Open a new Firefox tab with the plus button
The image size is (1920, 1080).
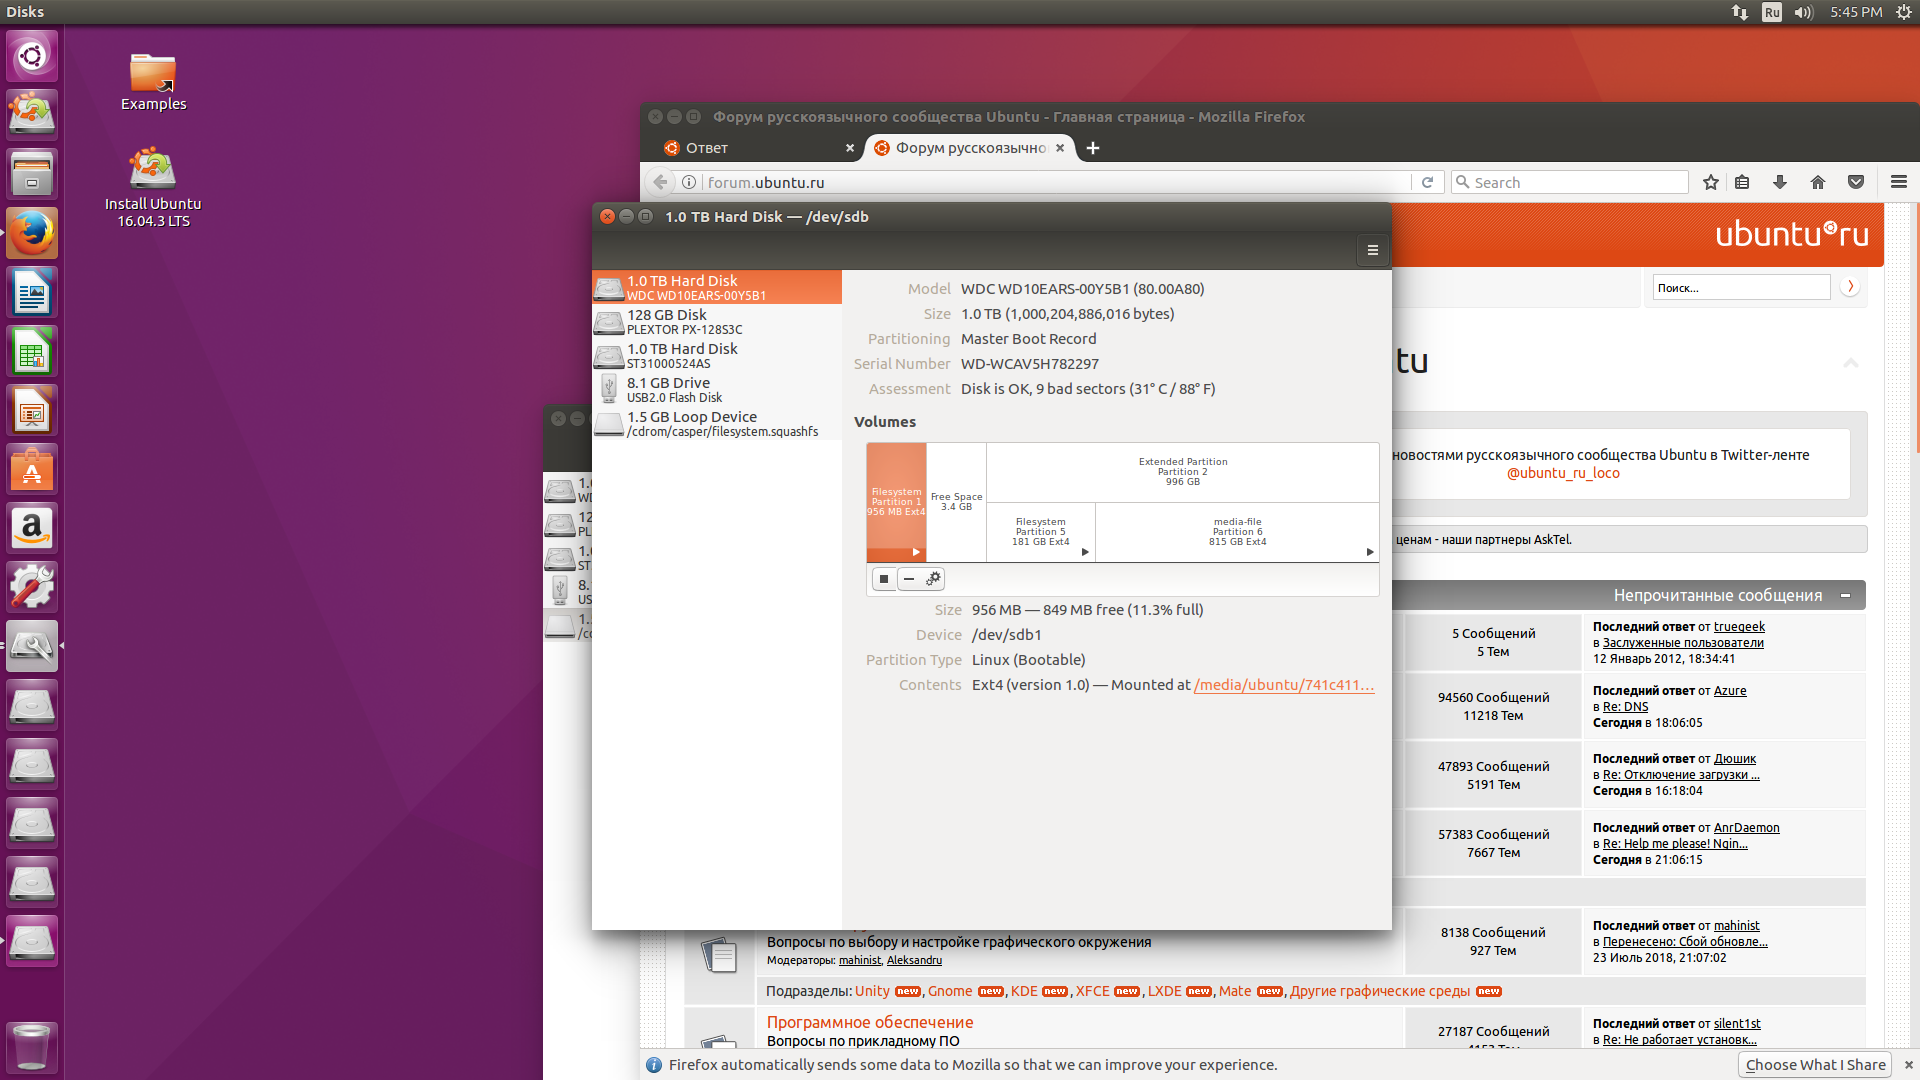tap(1093, 148)
